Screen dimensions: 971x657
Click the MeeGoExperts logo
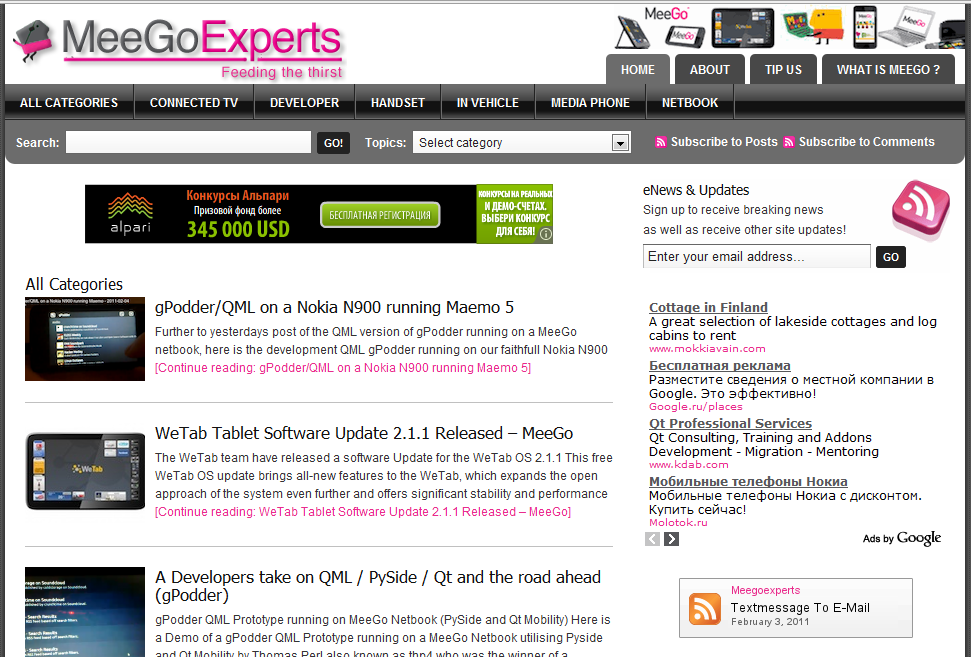click(x=178, y=48)
